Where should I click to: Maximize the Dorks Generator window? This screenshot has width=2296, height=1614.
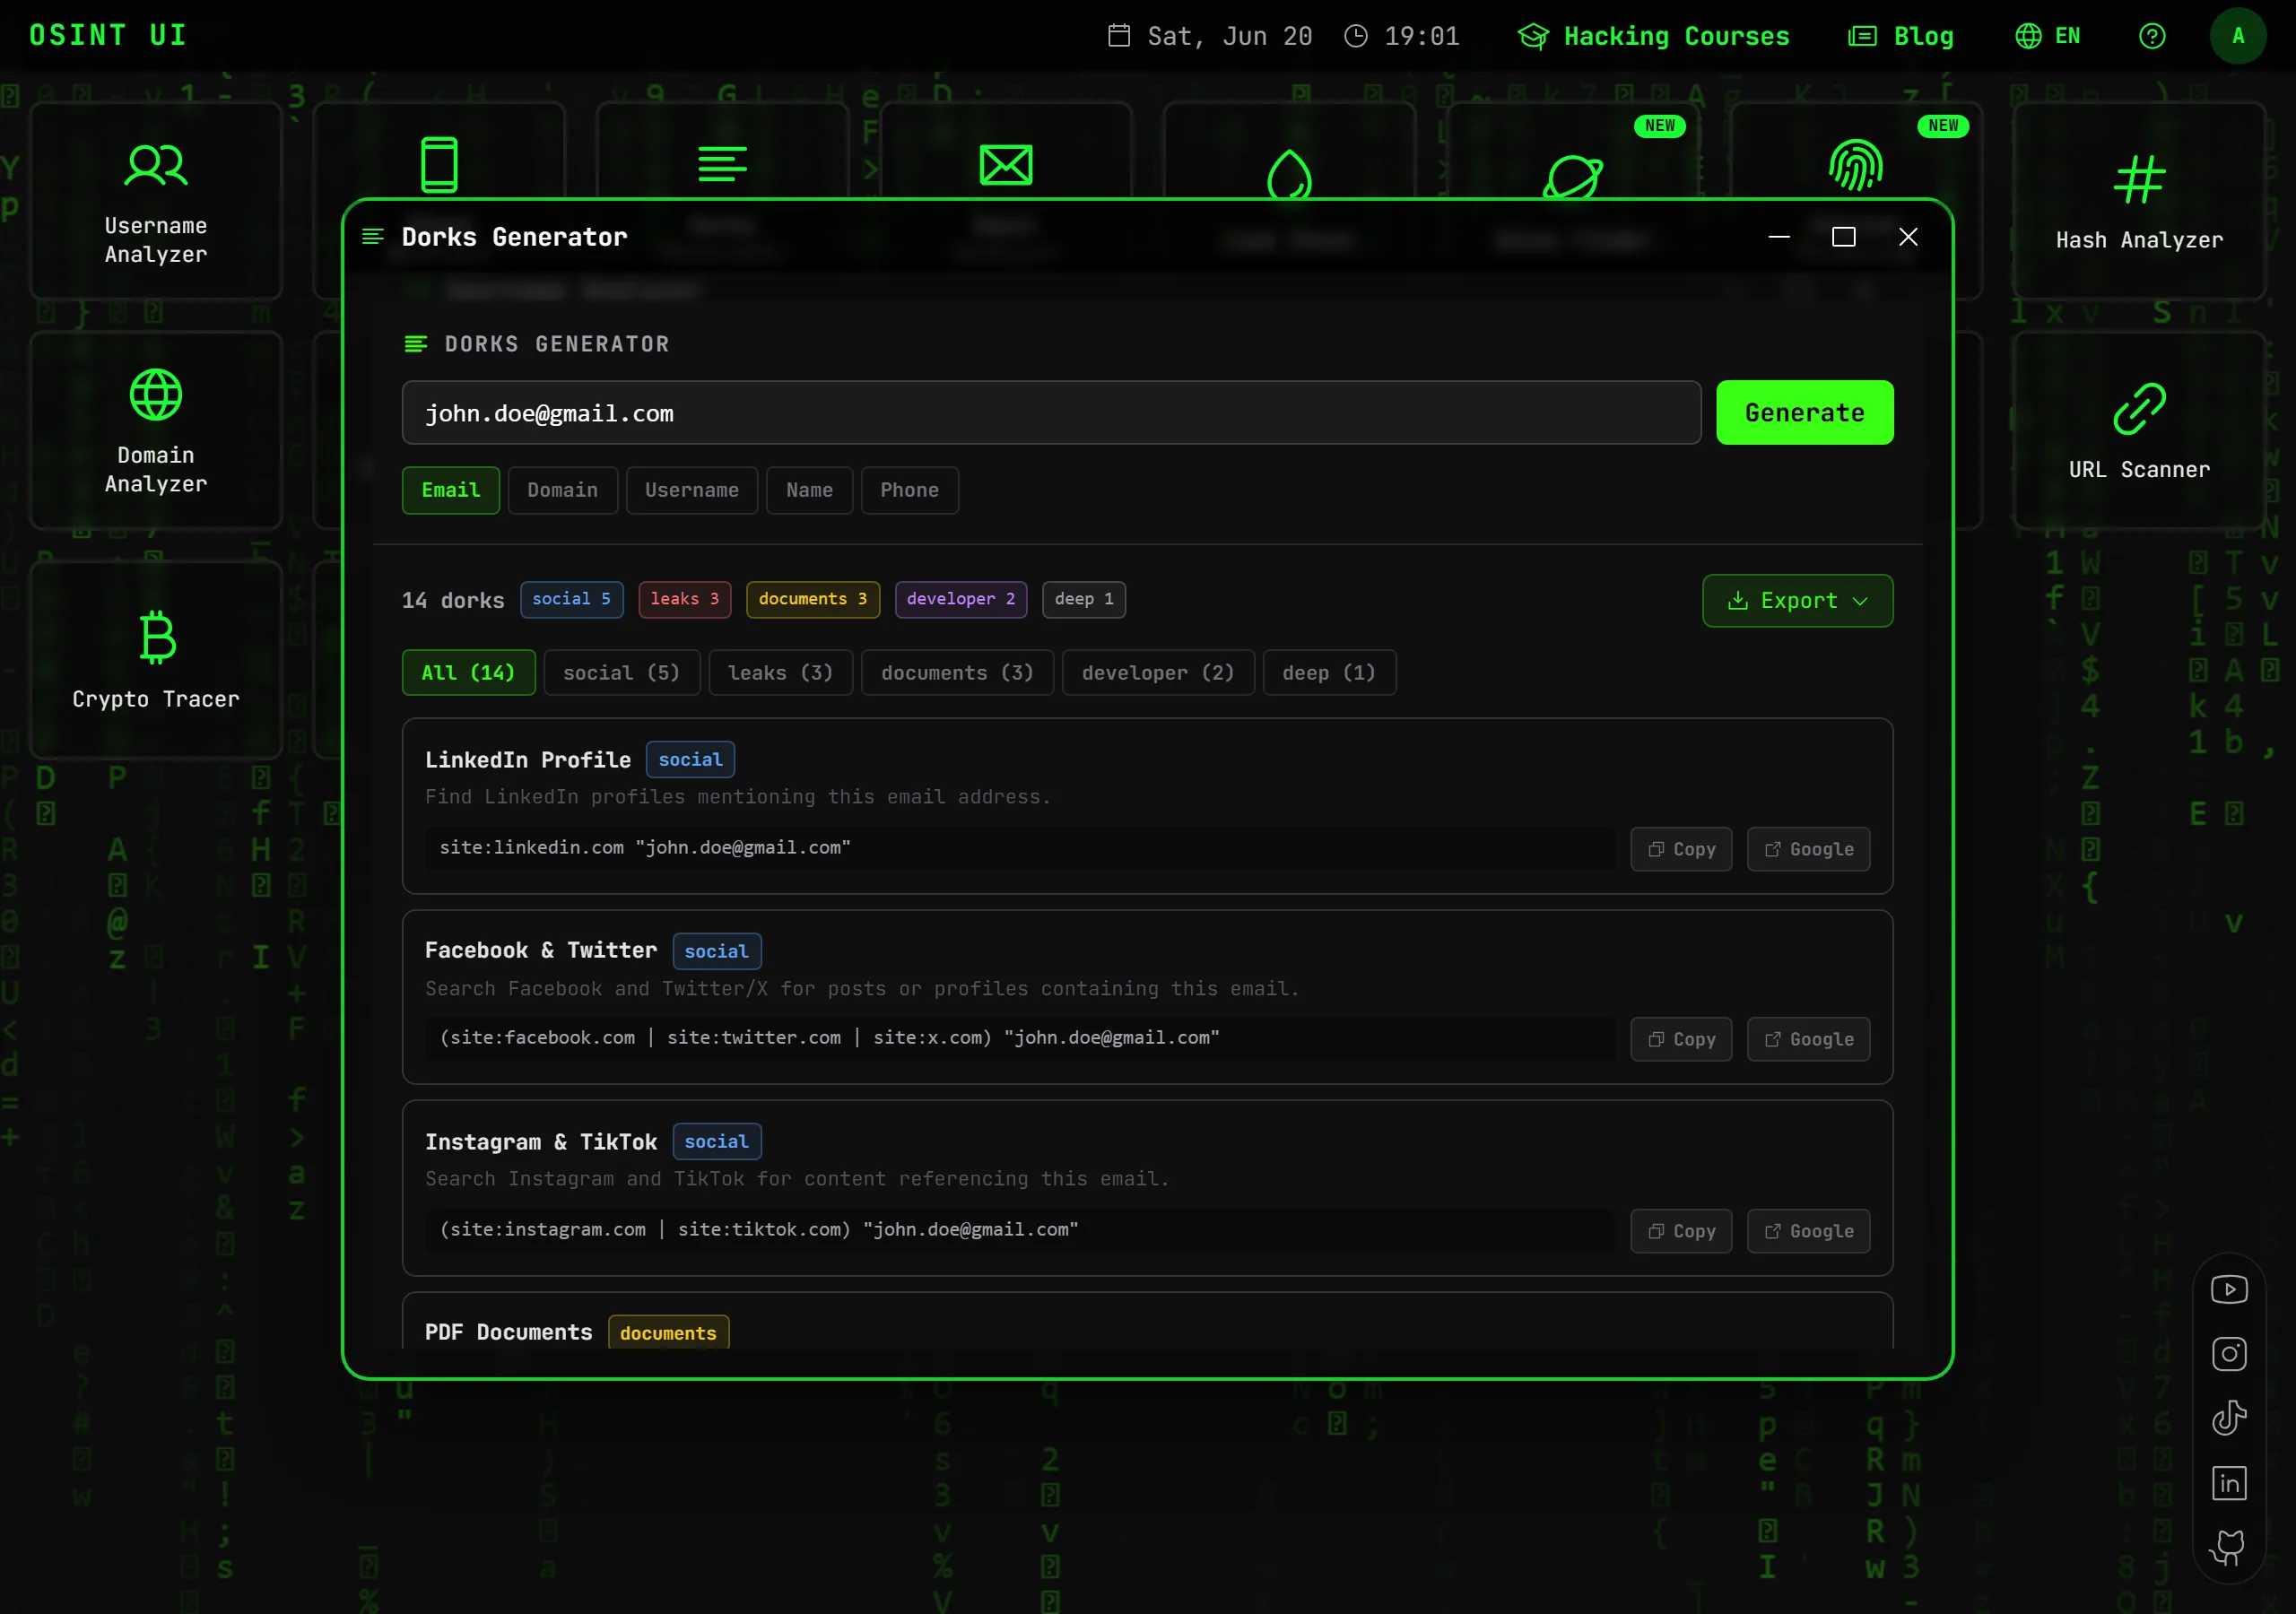coord(1843,237)
